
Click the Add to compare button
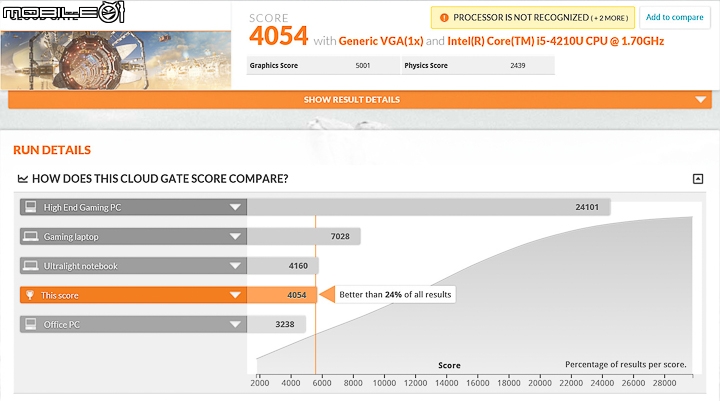(675, 17)
